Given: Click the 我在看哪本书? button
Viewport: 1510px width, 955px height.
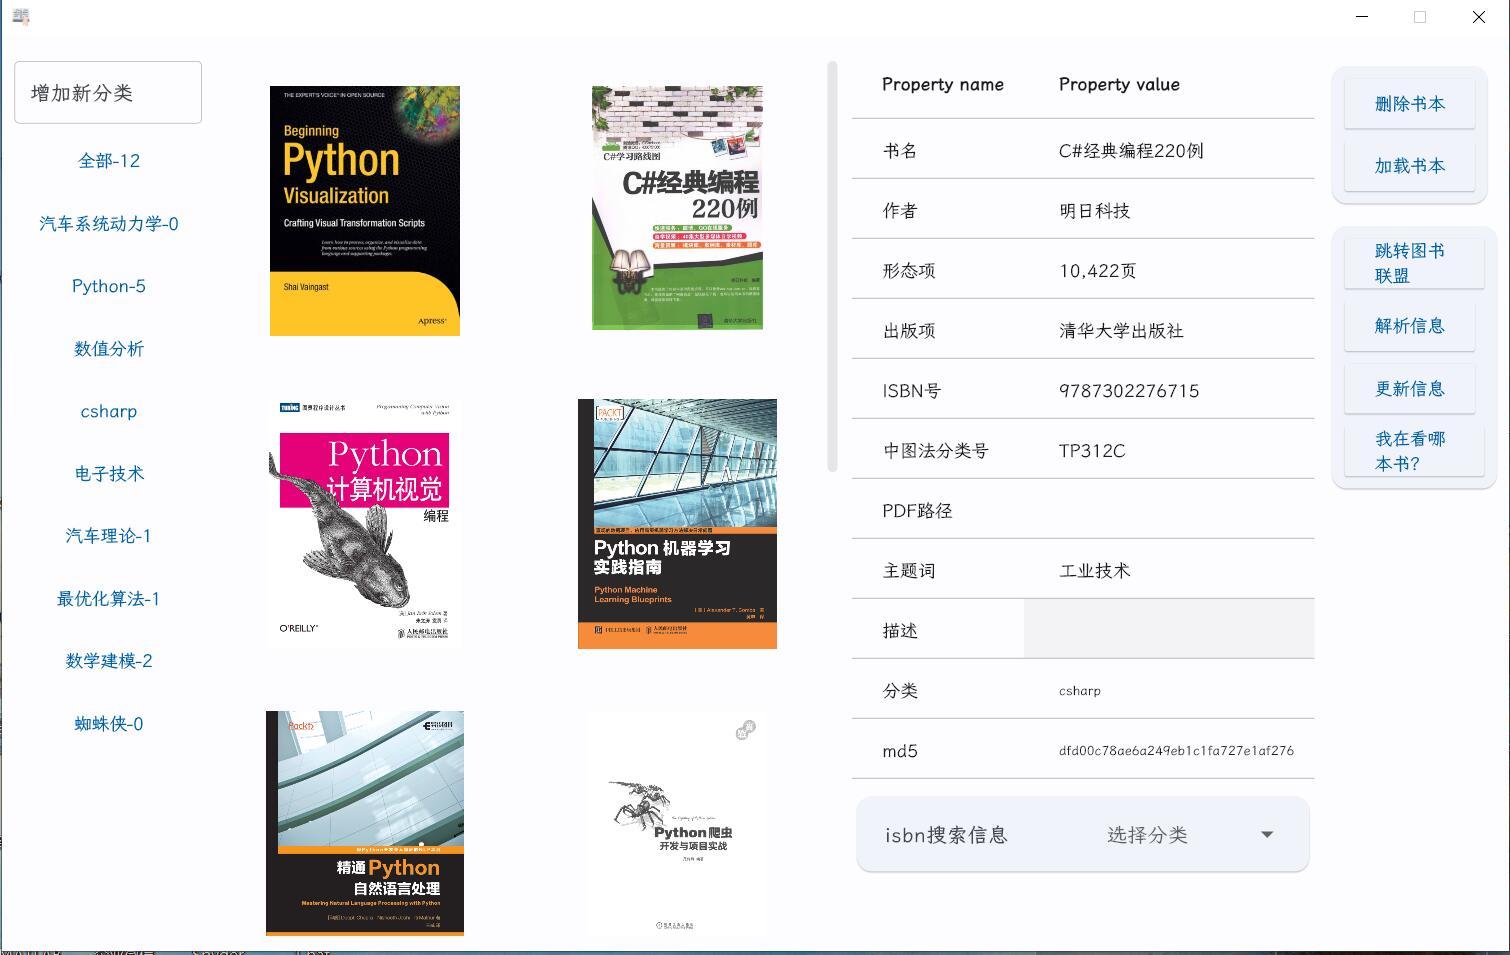Looking at the screenshot, I should coord(1409,451).
